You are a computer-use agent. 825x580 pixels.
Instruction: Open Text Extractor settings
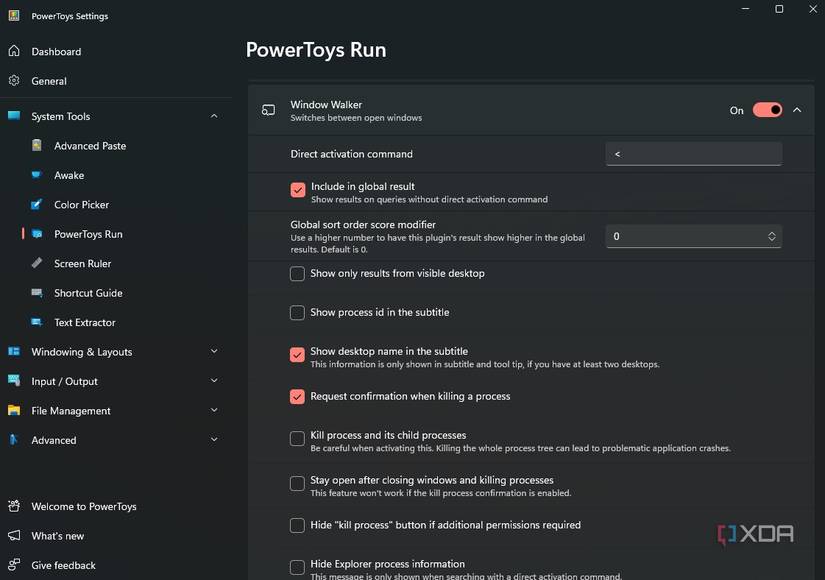point(85,322)
